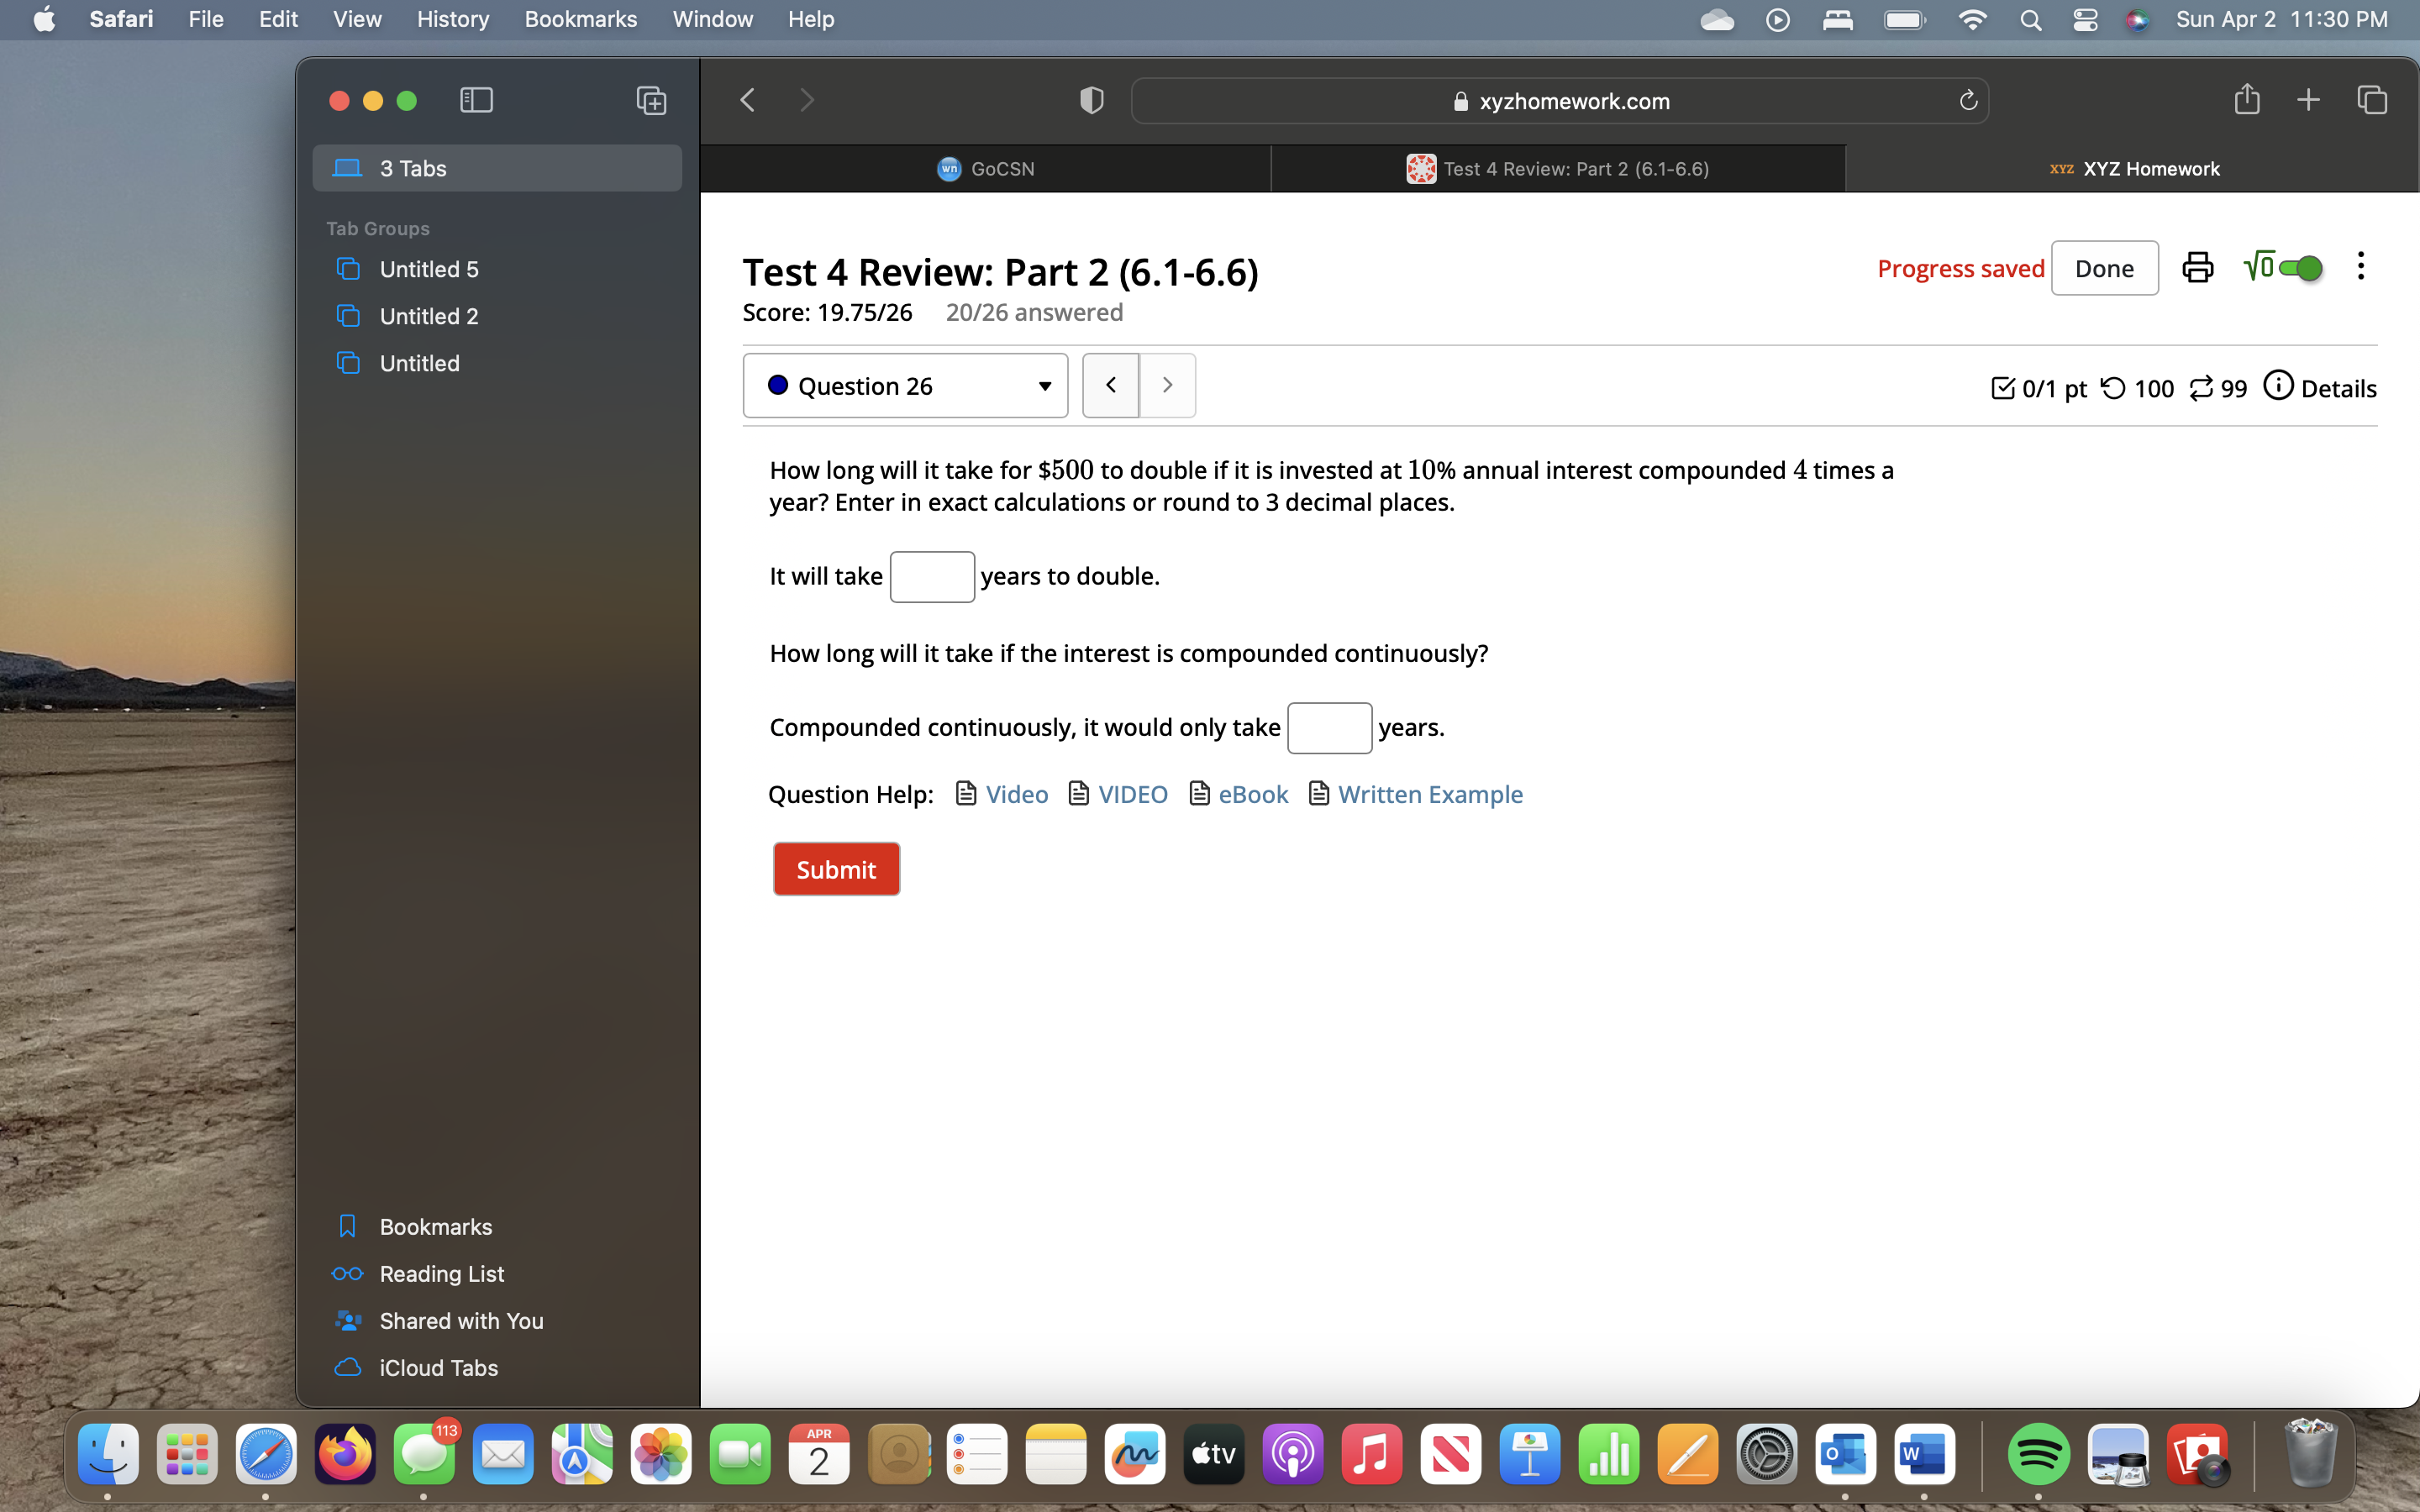2420x1512 pixels.
Task: Open the Written Example help link
Action: point(1429,794)
